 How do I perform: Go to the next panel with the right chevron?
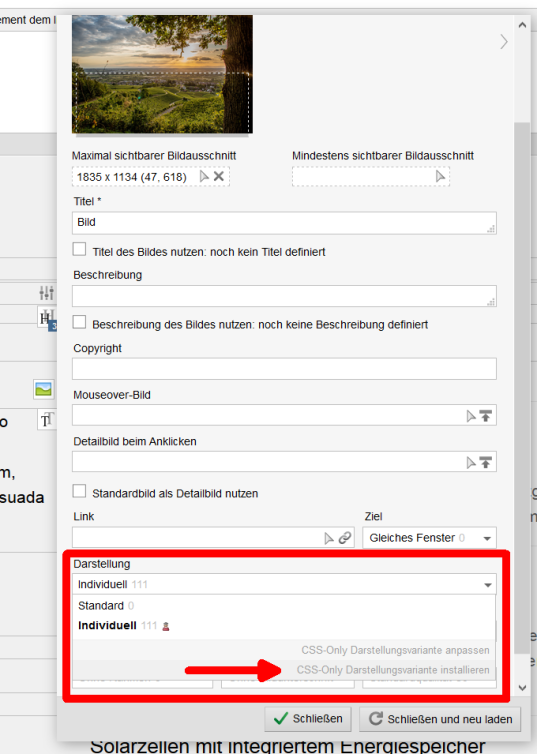click(x=503, y=42)
